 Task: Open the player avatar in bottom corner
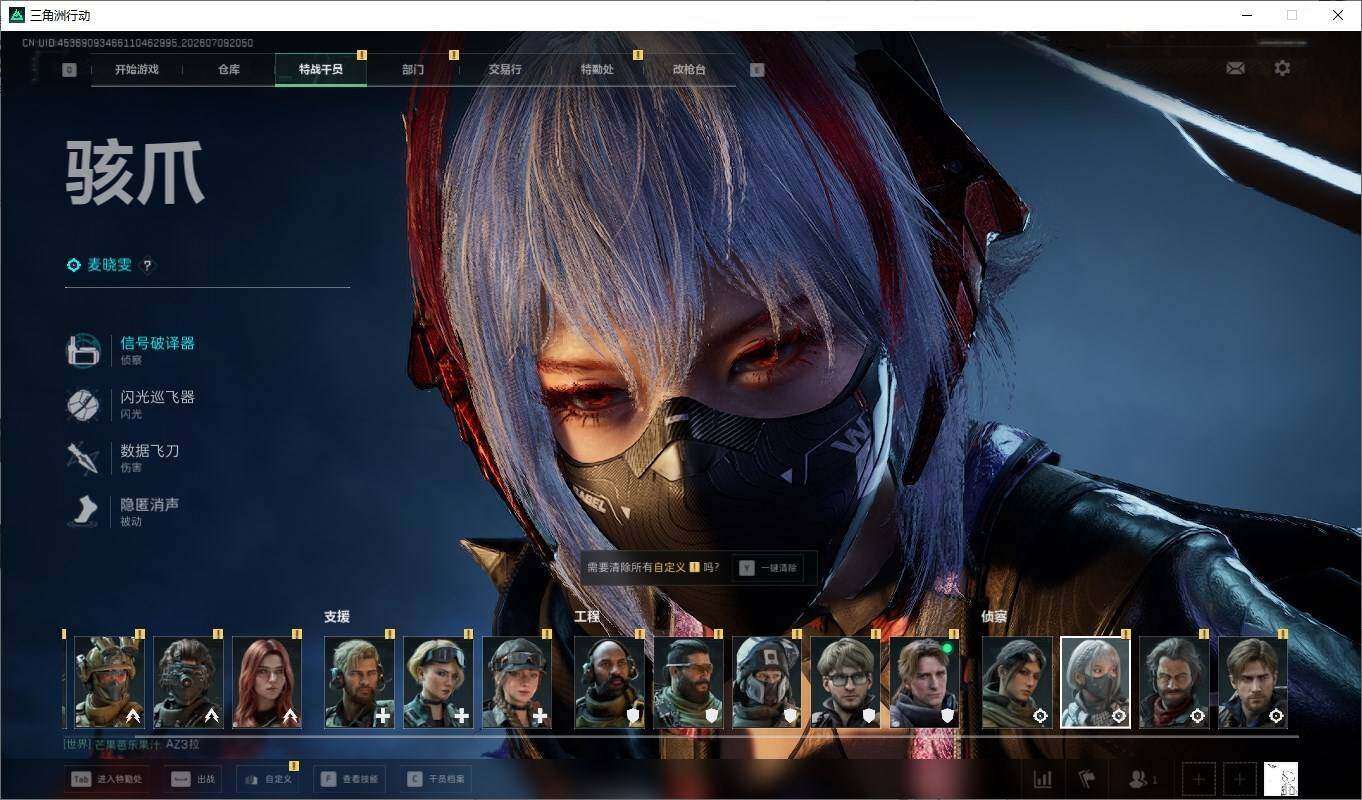click(1281, 779)
